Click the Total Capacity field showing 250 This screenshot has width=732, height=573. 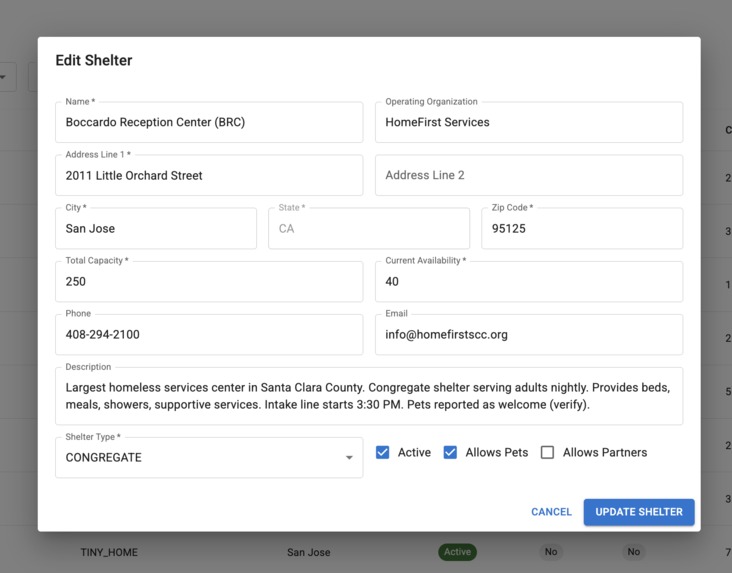(209, 282)
